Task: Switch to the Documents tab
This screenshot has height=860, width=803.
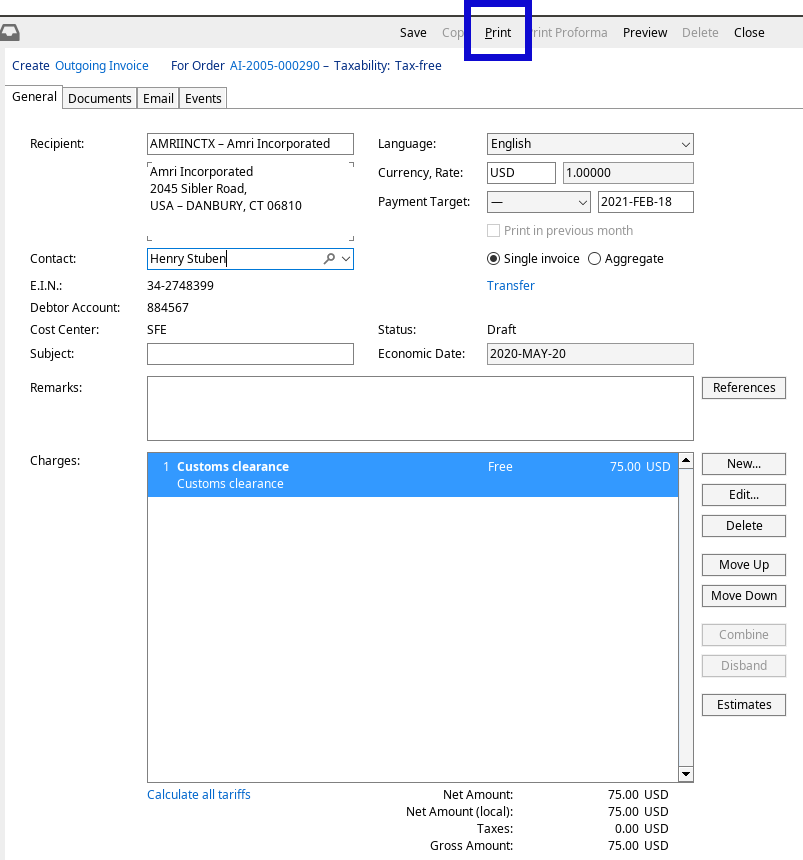Action: tap(99, 97)
